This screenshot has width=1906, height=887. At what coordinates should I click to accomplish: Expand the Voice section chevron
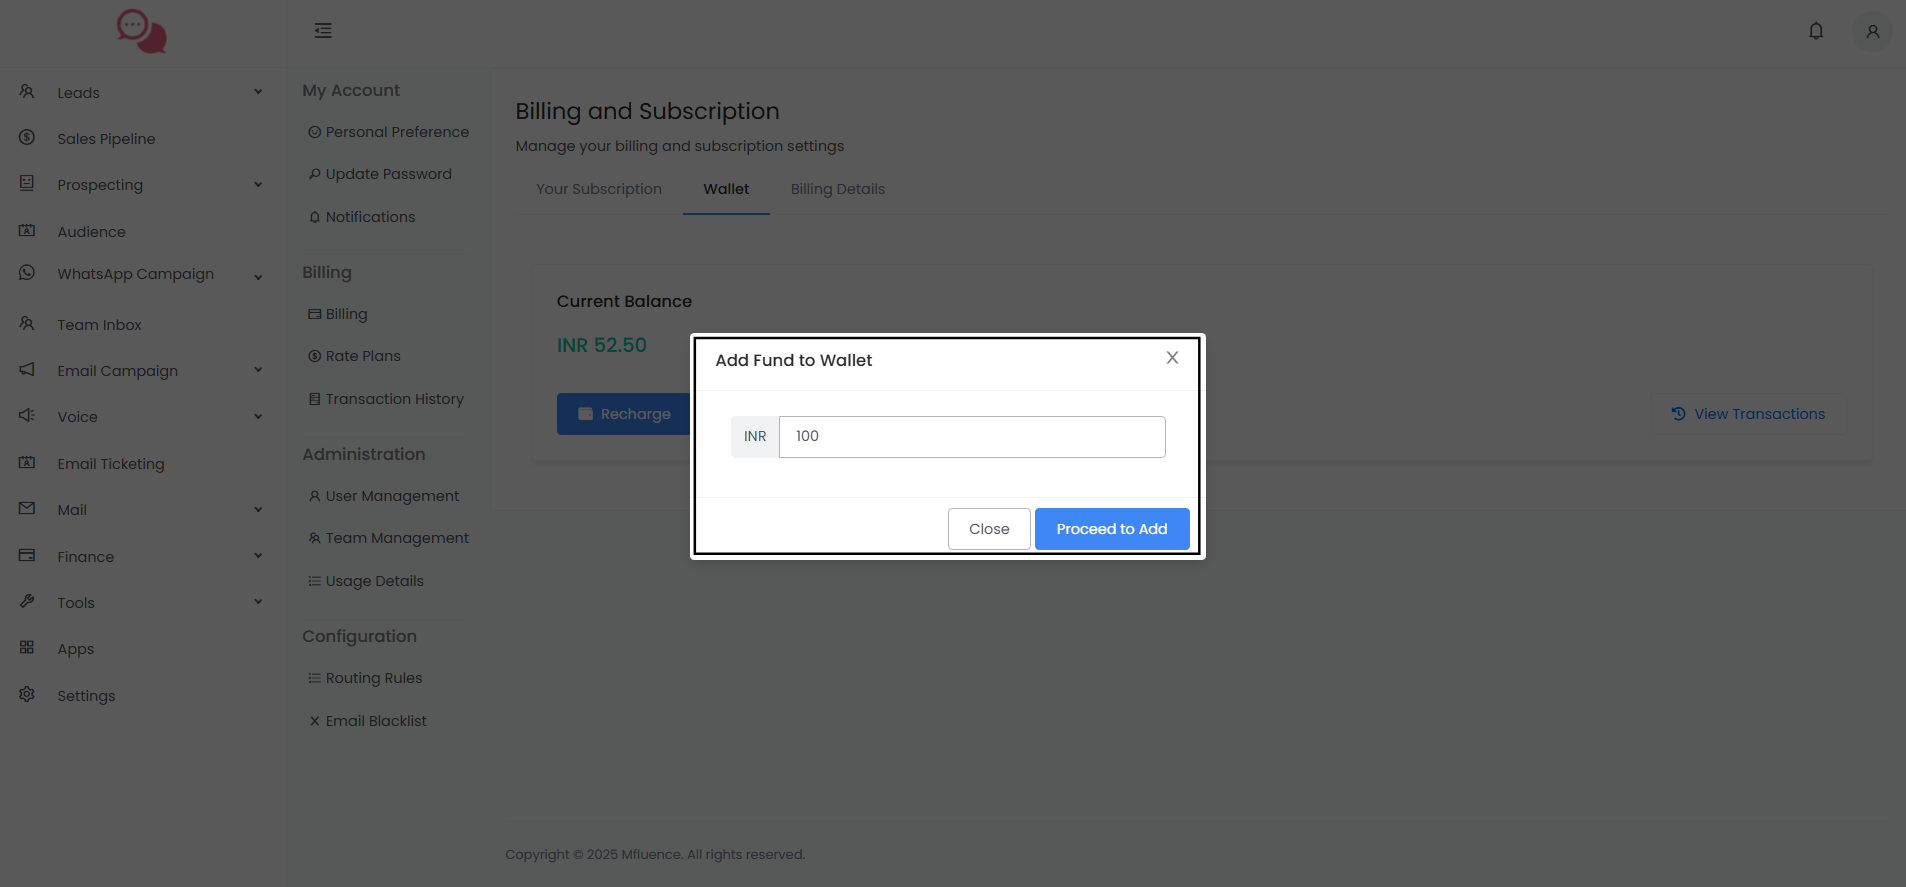[x=258, y=416]
